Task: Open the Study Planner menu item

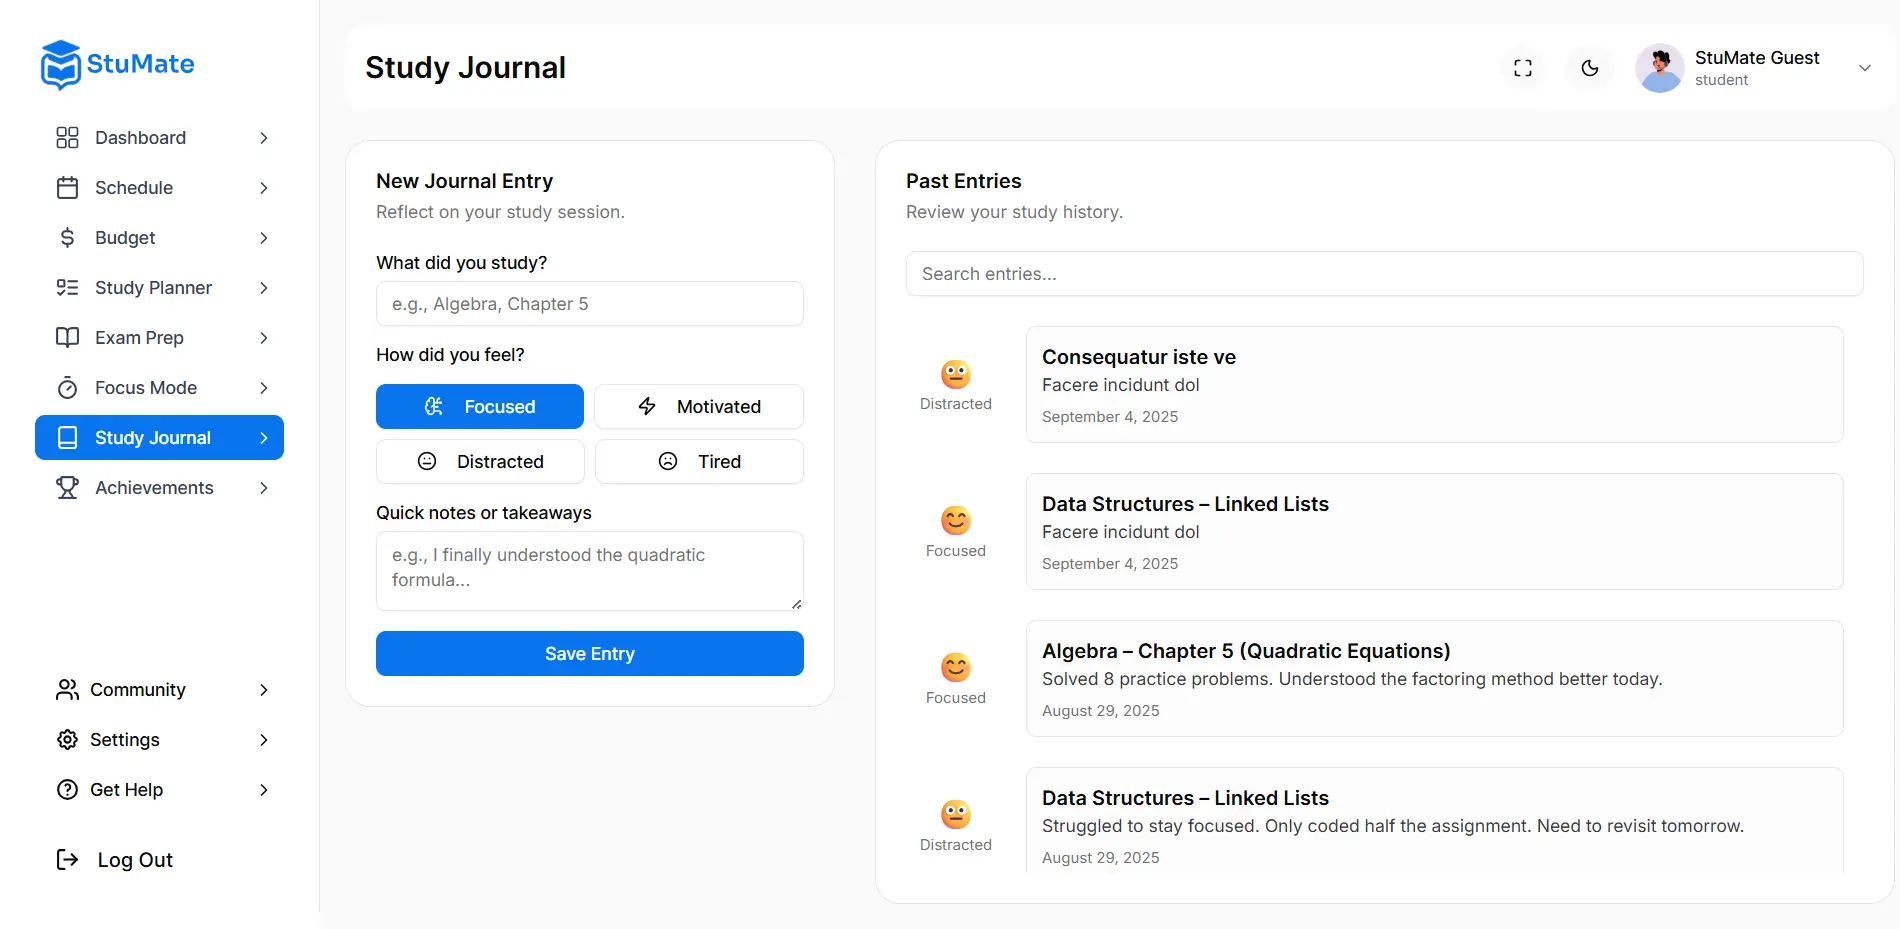Action: (153, 288)
